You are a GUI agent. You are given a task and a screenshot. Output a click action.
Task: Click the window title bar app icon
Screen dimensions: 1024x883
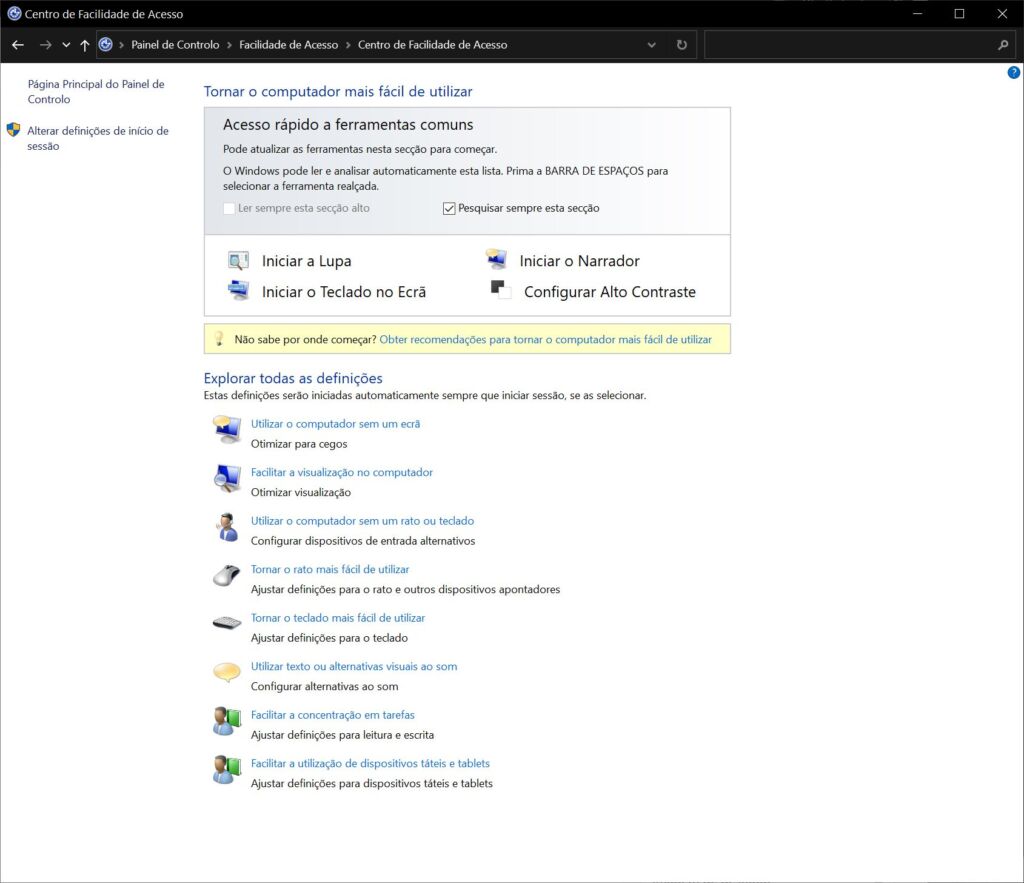[x=14, y=13]
